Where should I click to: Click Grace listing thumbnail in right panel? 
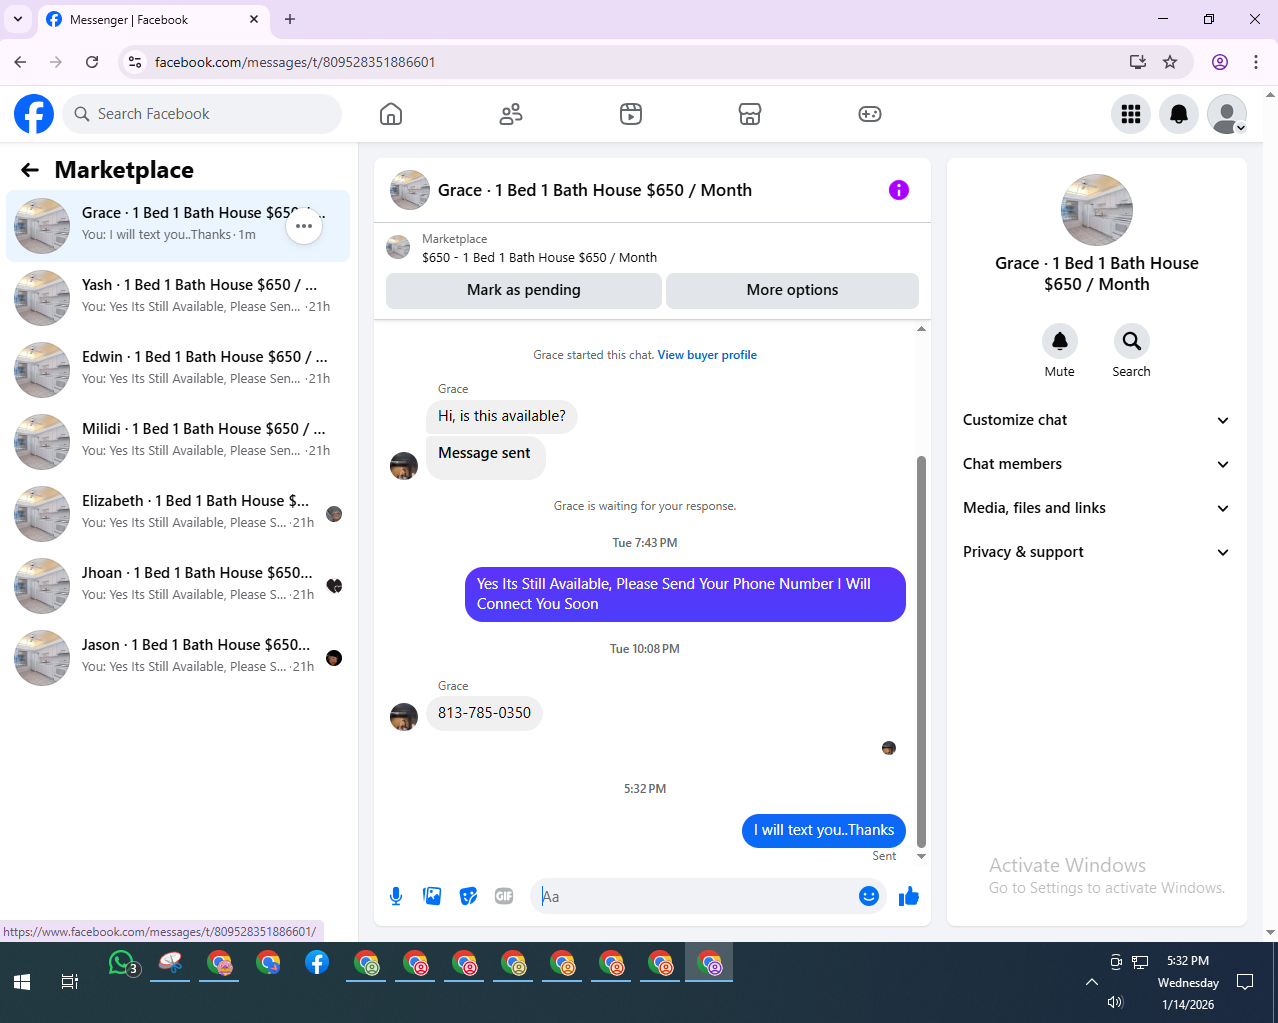click(1097, 210)
